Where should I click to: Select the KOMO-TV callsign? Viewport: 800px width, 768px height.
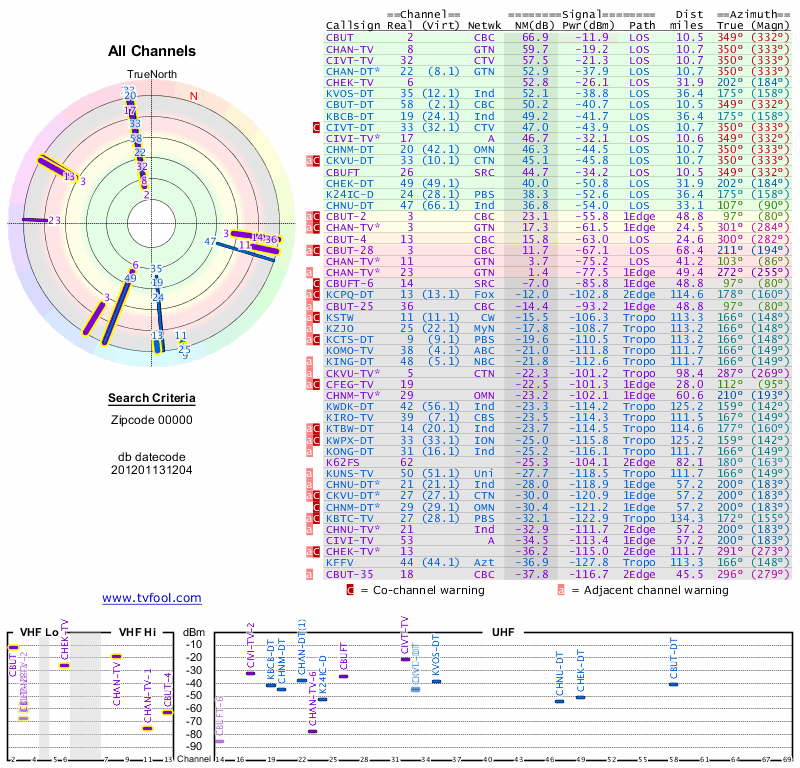click(350, 351)
